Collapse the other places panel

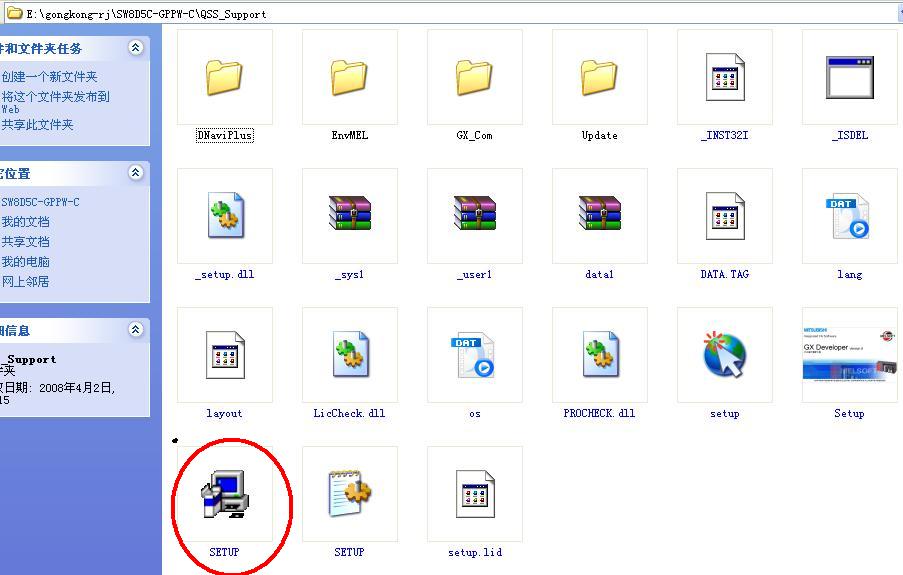135,173
